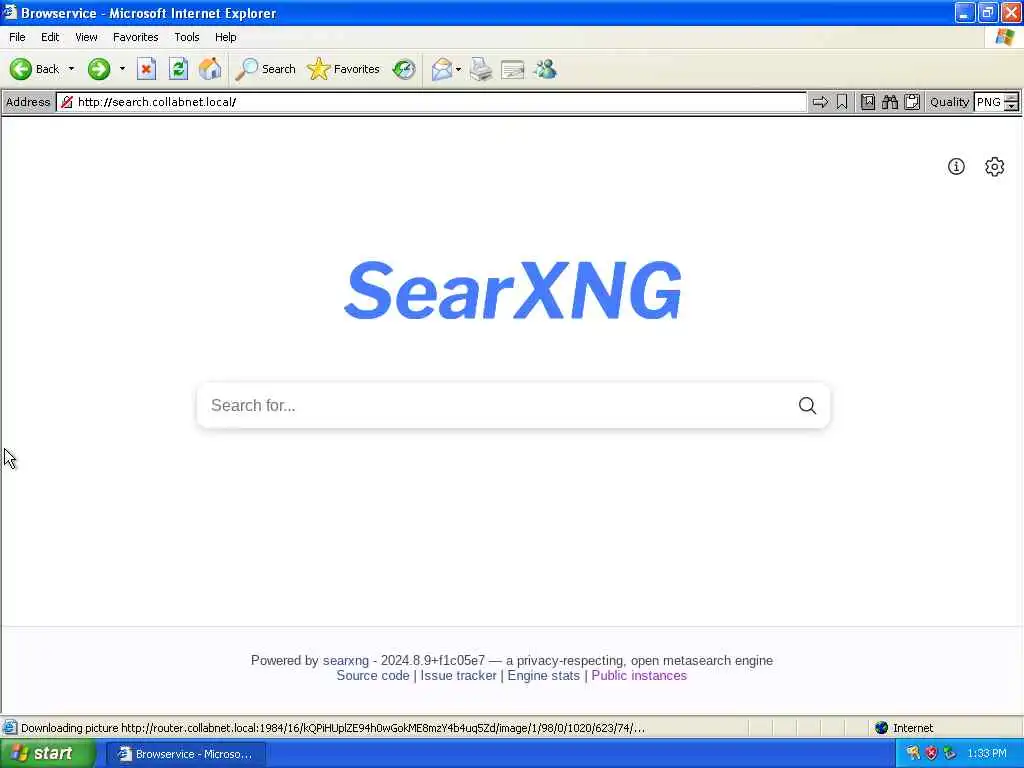Open SearXNG preferences gear icon
The image size is (1024, 768).
pyautogui.click(x=994, y=167)
